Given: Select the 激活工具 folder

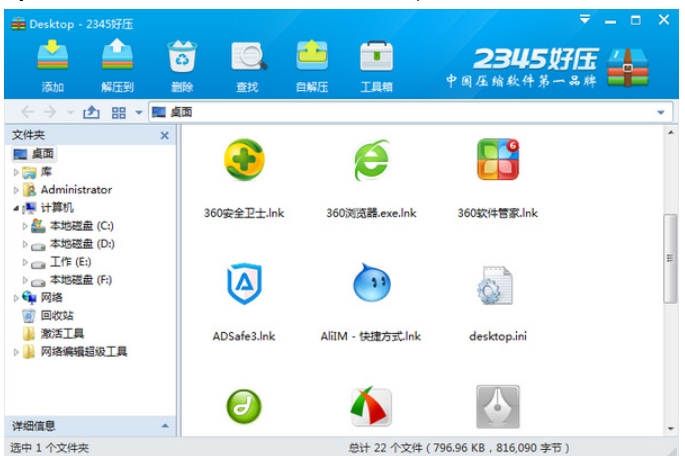Looking at the screenshot, I should [53, 334].
